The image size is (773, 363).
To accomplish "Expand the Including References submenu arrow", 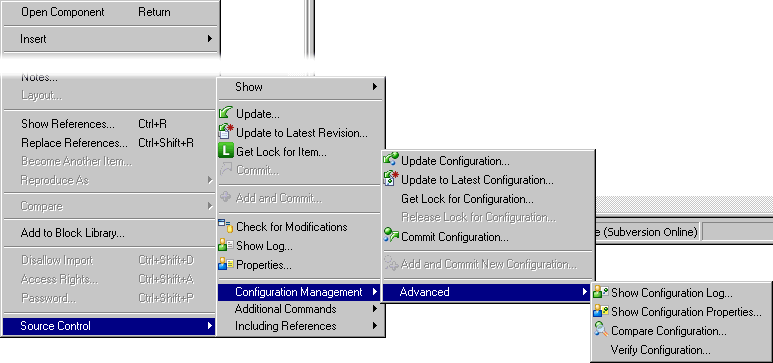I will [375, 326].
